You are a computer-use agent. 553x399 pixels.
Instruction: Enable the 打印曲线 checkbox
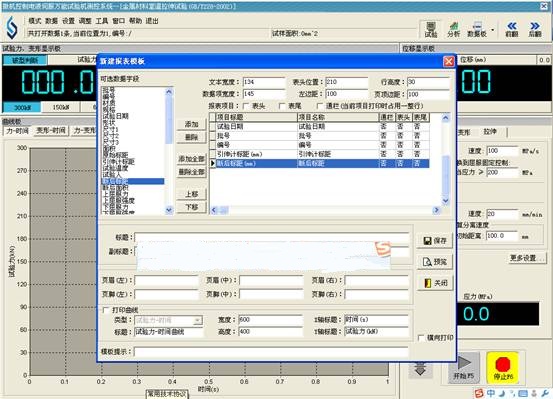click(105, 310)
